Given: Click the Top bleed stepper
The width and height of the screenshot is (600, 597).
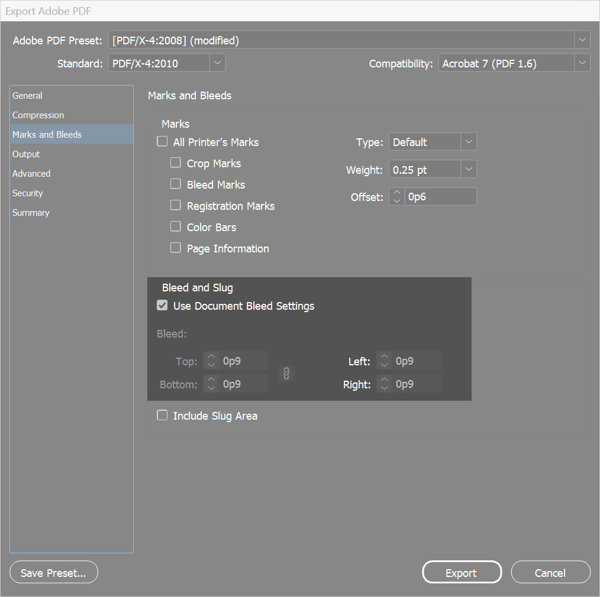Looking at the screenshot, I should [211, 361].
